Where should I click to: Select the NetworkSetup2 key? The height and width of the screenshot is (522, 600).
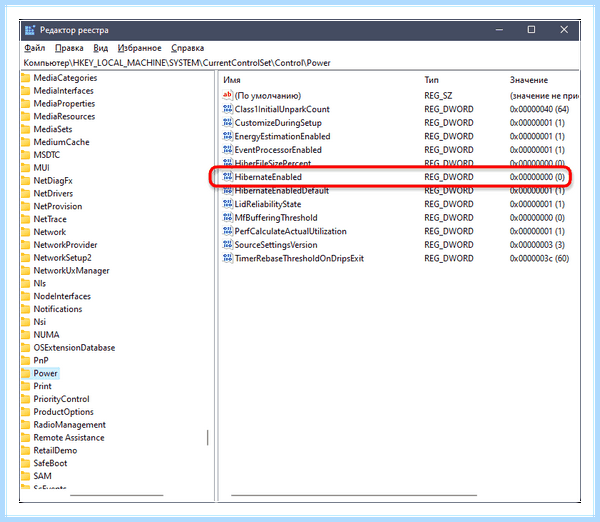[62, 258]
